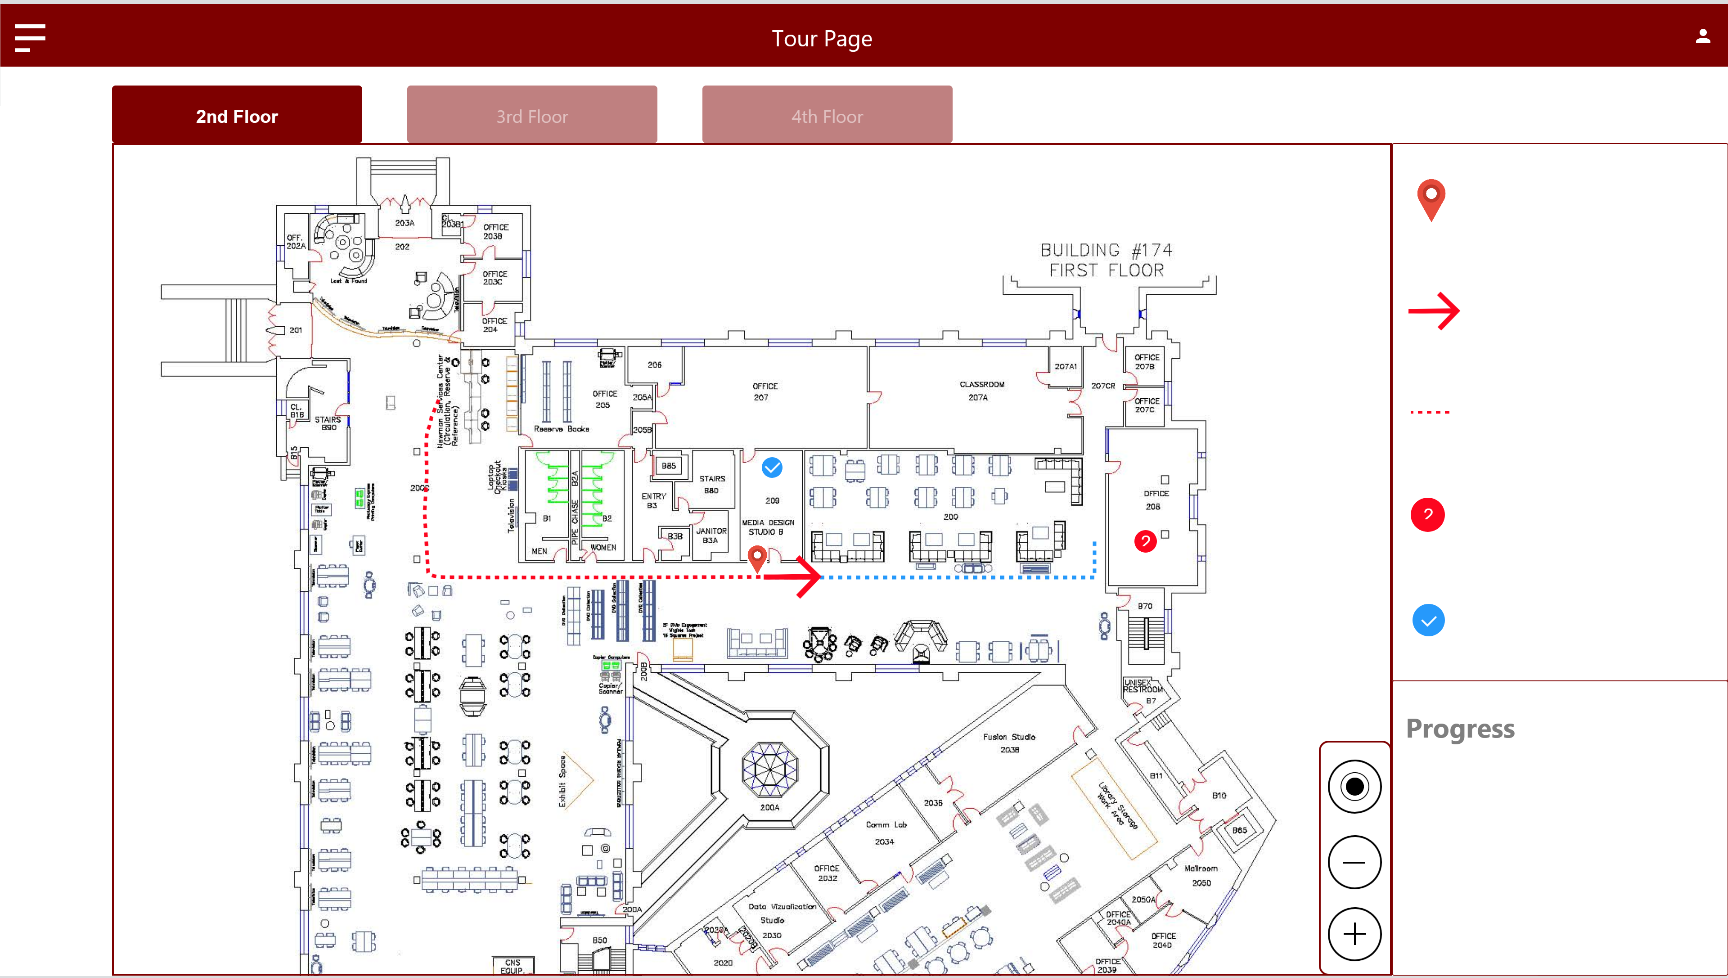
Task: Click the Tour Page title
Action: 821,38
